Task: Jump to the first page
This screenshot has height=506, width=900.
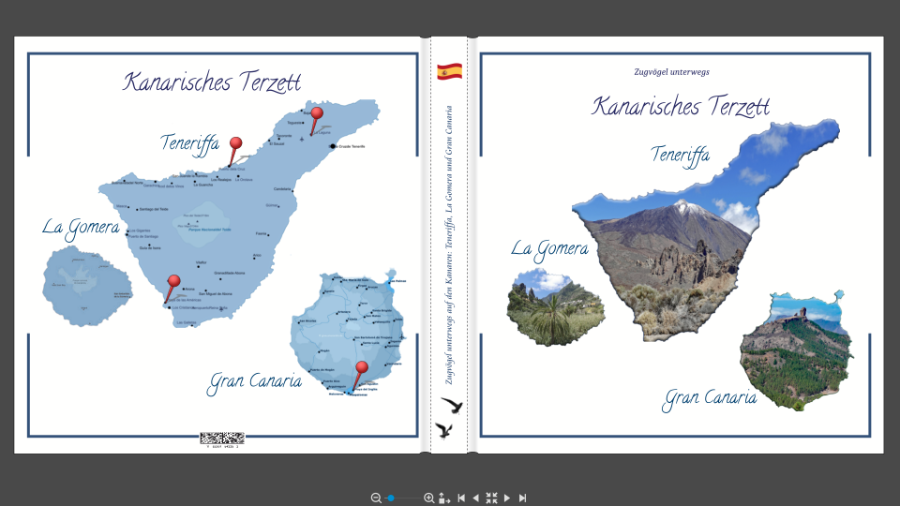Action: coord(461,498)
